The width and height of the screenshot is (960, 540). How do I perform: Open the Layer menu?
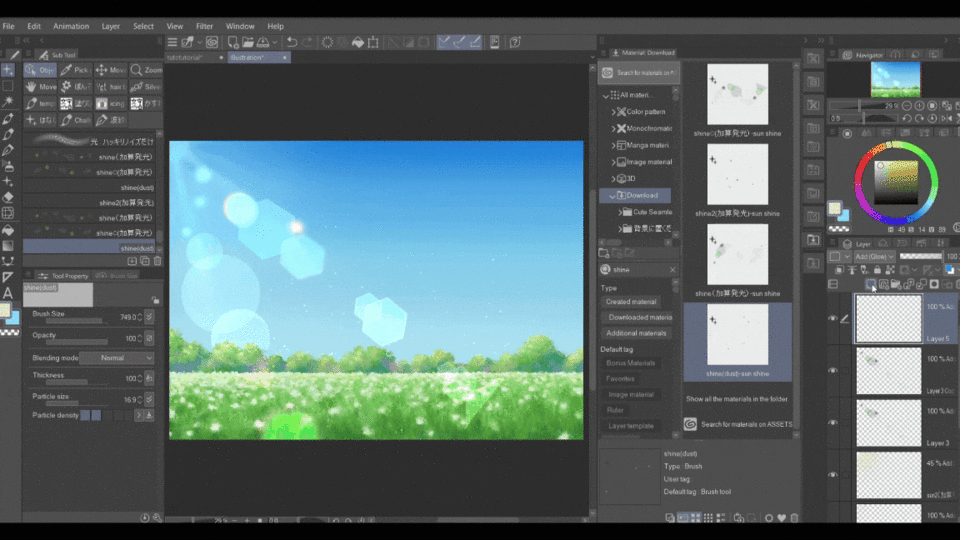111,26
